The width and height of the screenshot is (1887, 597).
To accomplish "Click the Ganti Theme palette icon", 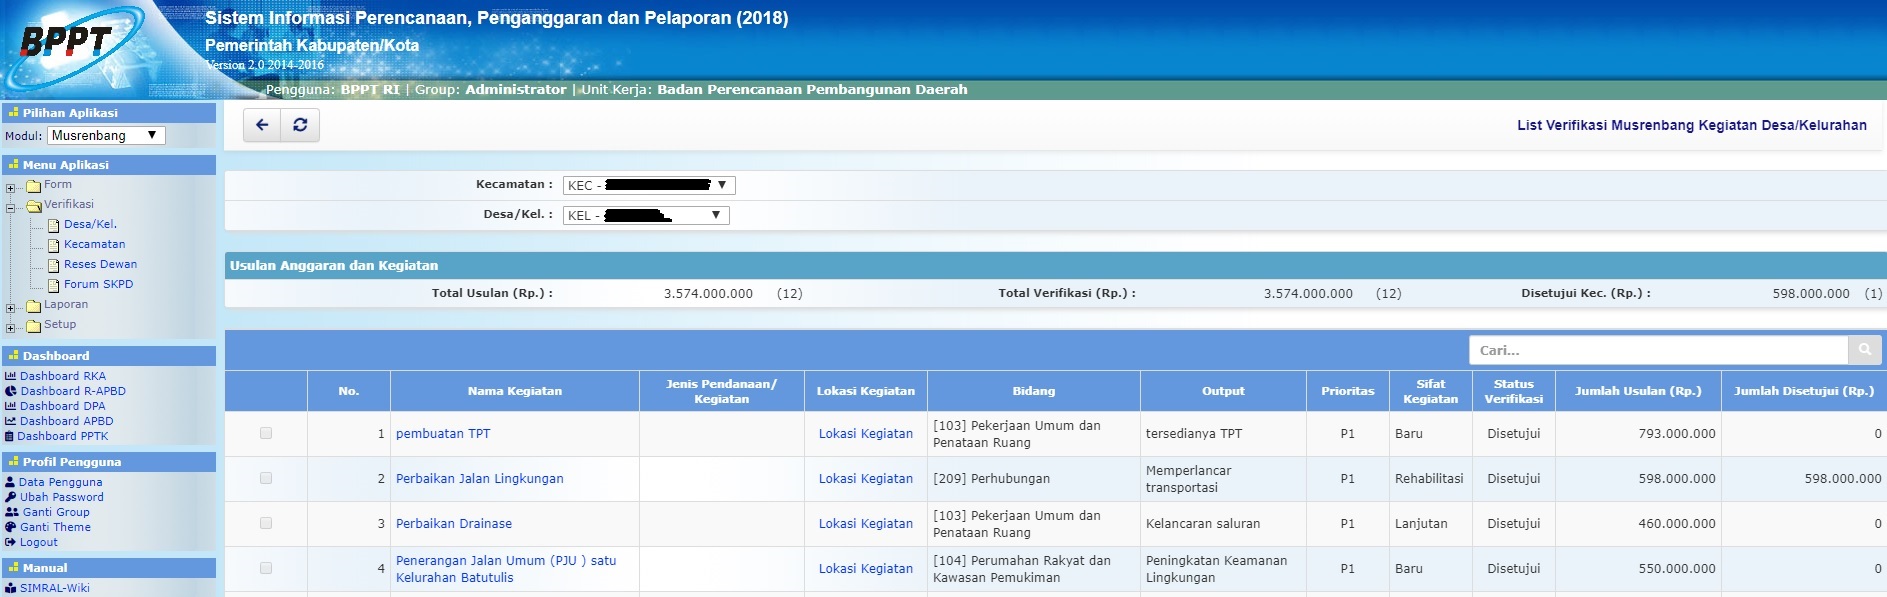I will (x=11, y=527).
